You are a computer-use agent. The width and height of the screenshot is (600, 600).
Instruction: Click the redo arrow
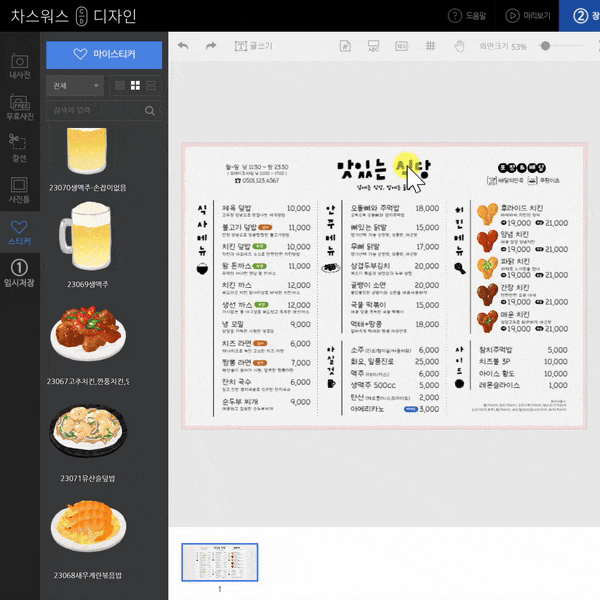[211, 46]
